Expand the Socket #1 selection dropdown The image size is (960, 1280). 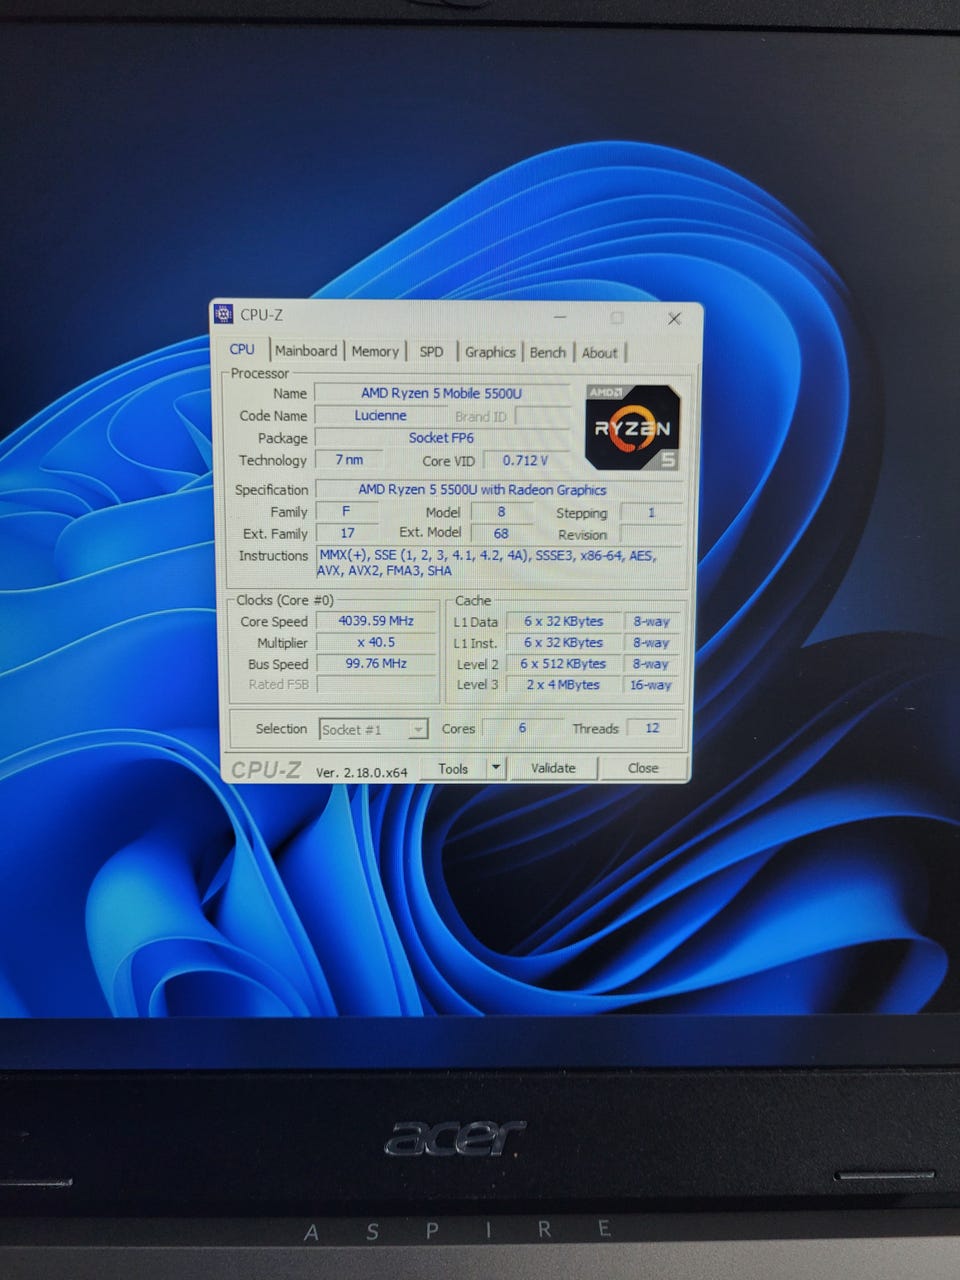pyautogui.click(x=418, y=730)
